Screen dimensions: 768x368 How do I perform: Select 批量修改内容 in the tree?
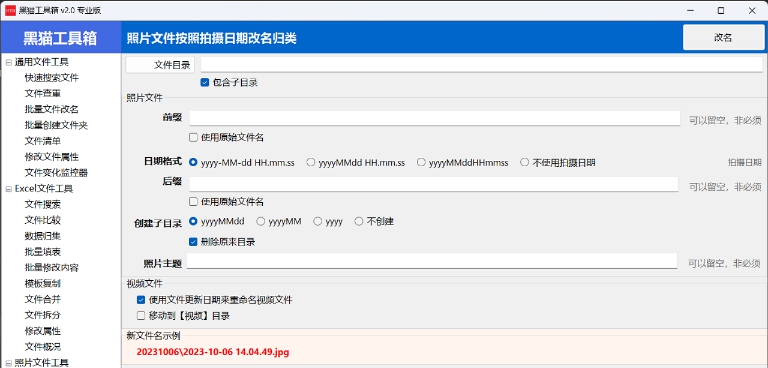(x=51, y=268)
